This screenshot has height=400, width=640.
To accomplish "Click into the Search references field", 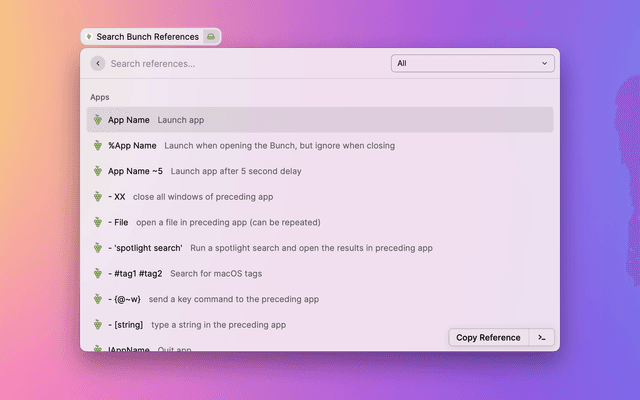I will click(x=245, y=63).
